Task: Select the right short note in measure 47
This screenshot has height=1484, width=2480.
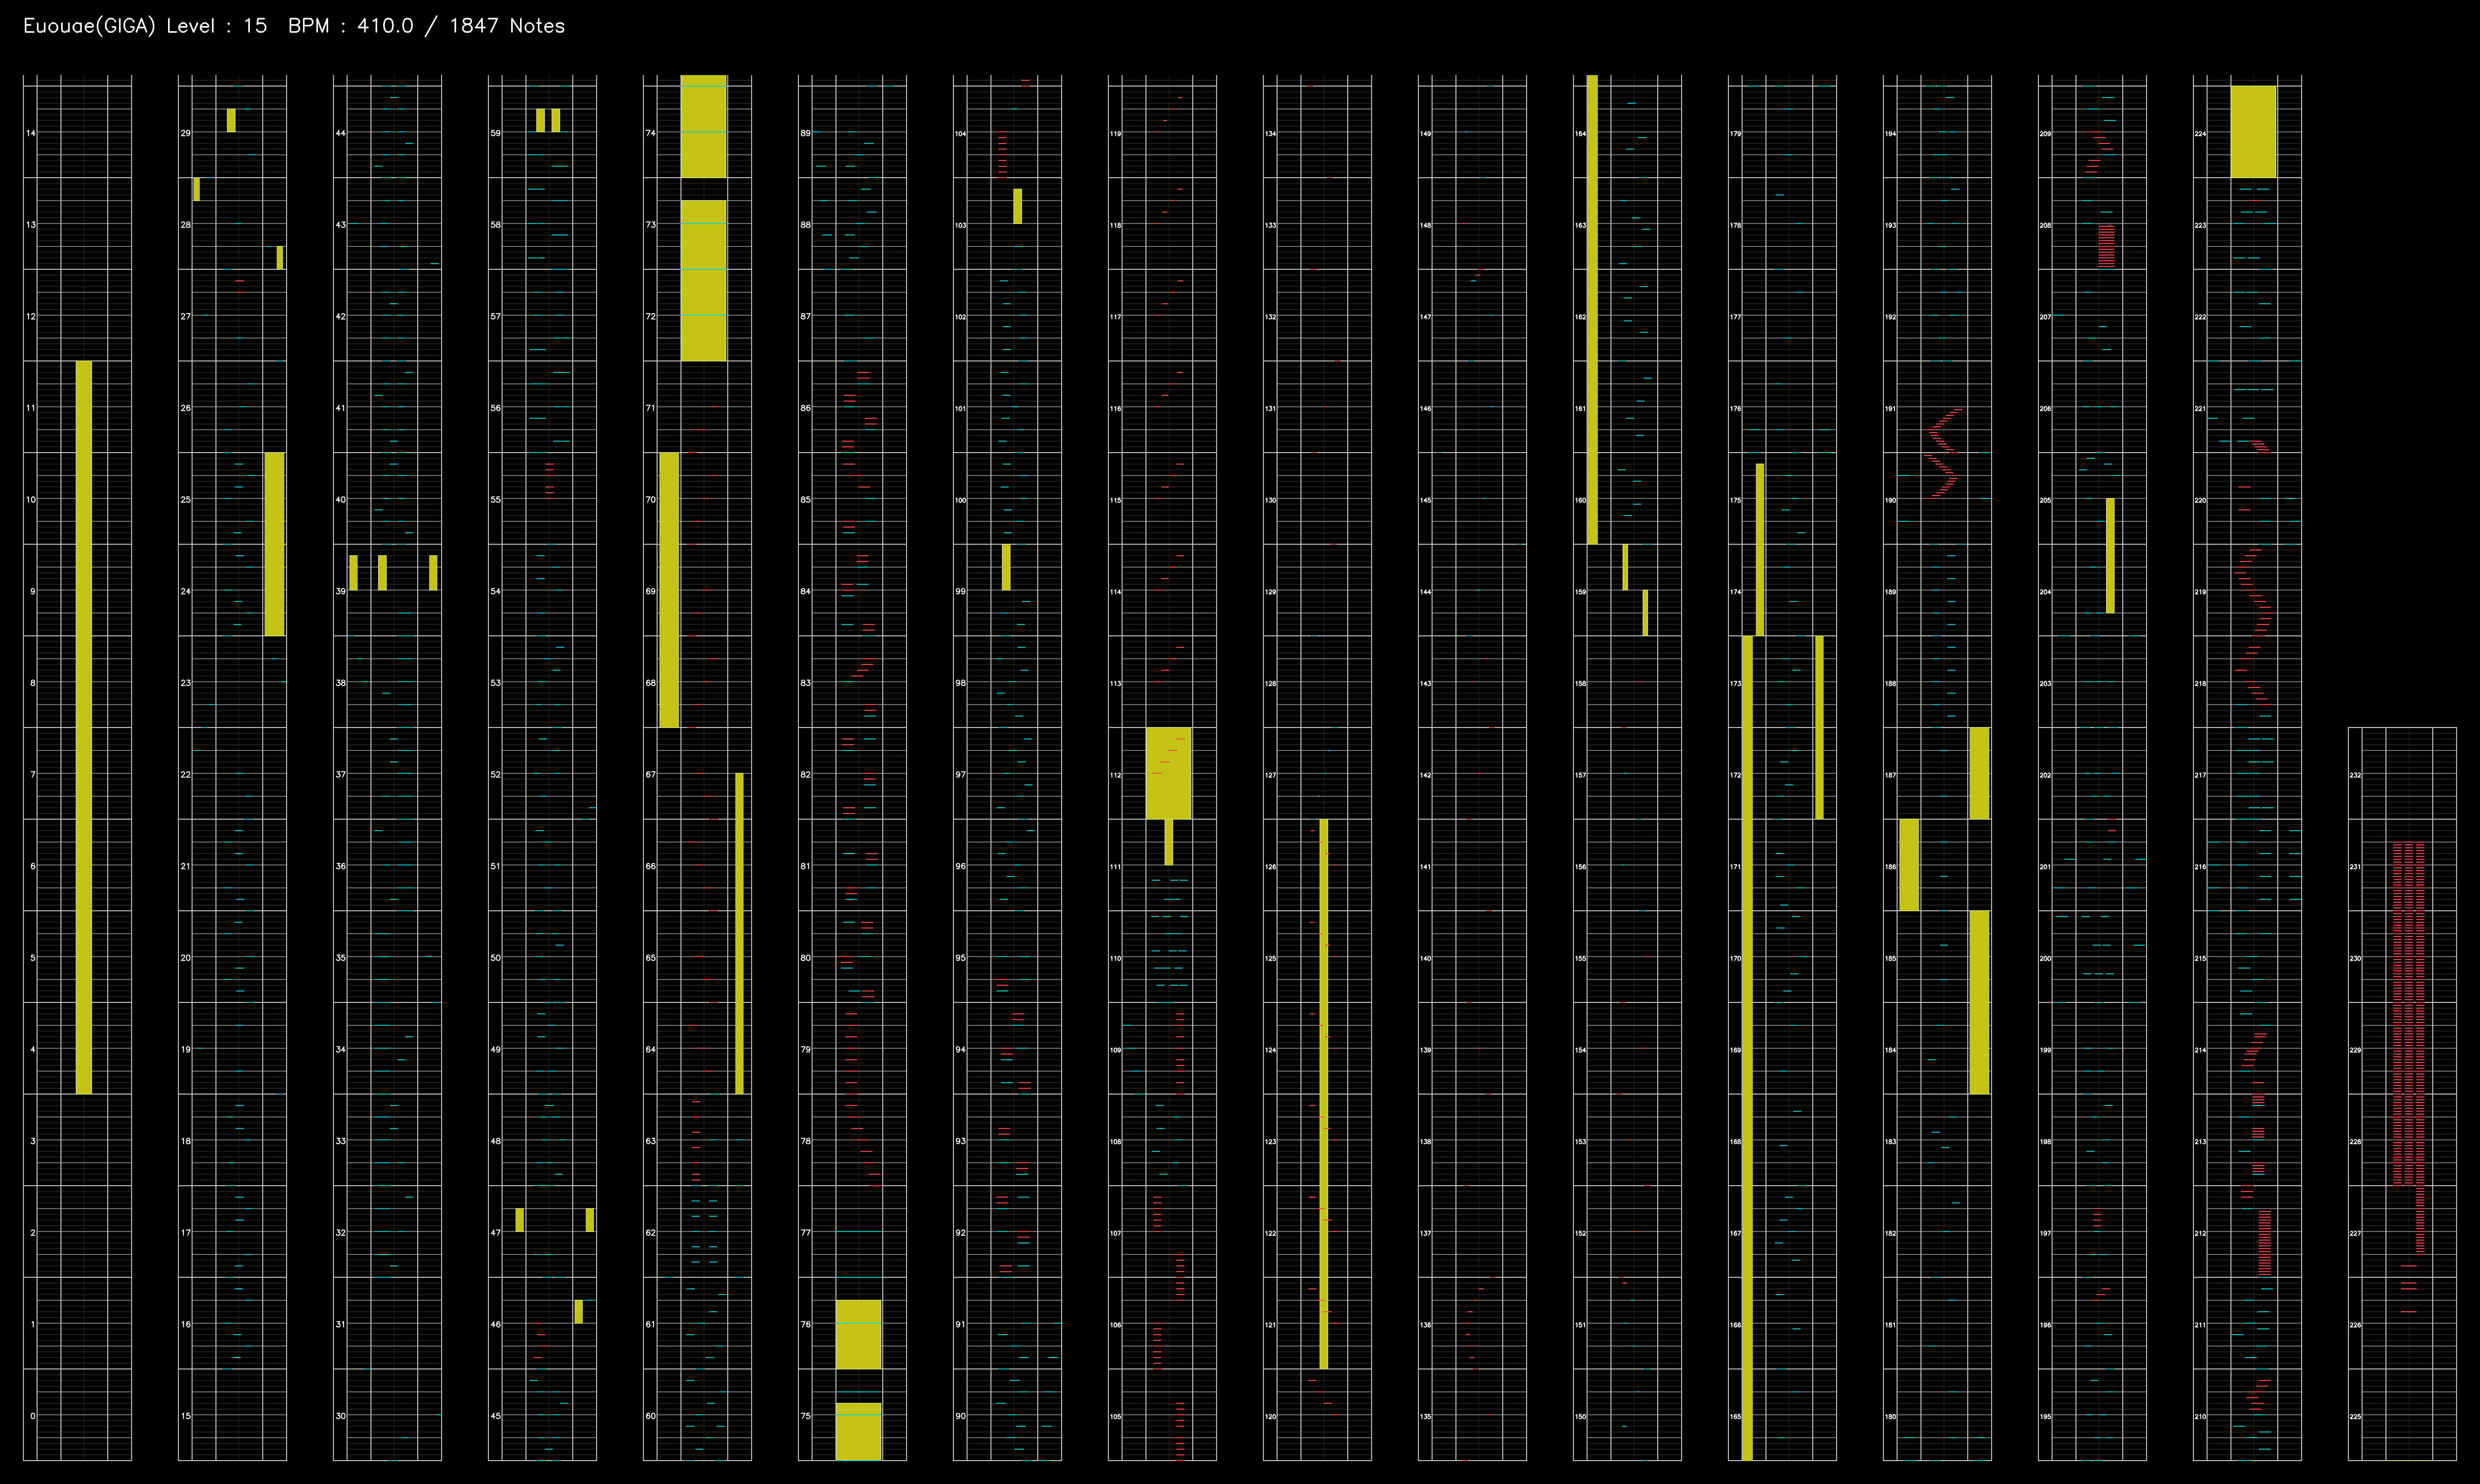Action: pyautogui.click(x=590, y=1220)
